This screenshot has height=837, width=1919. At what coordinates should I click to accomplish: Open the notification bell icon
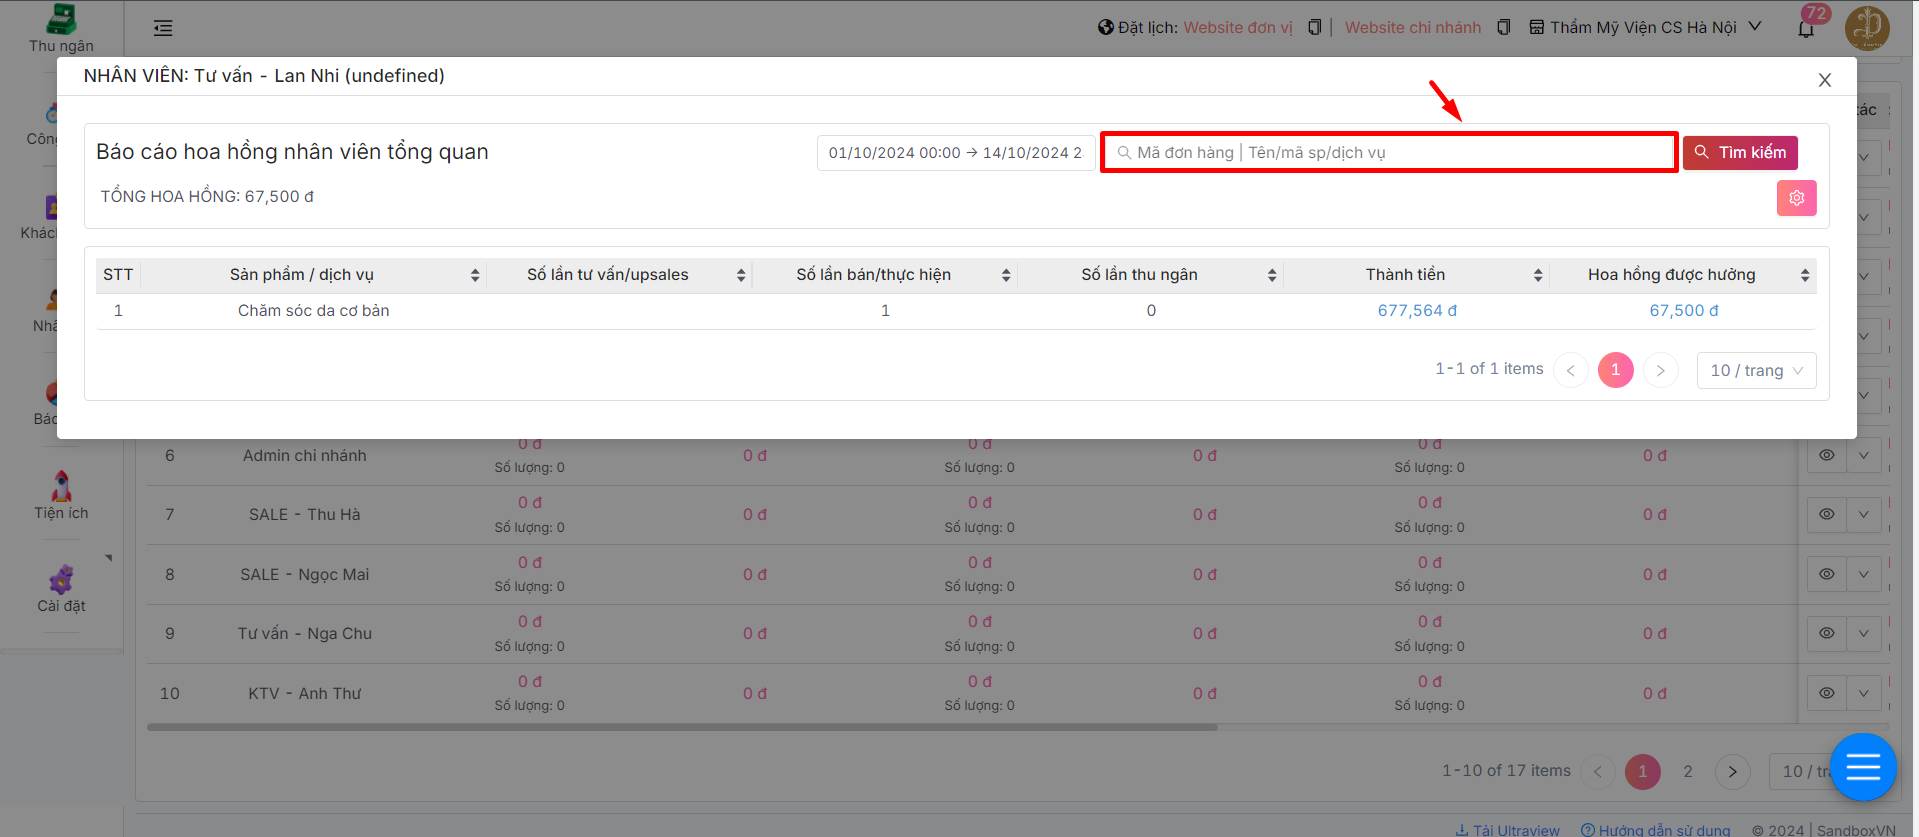click(1806, 28)
